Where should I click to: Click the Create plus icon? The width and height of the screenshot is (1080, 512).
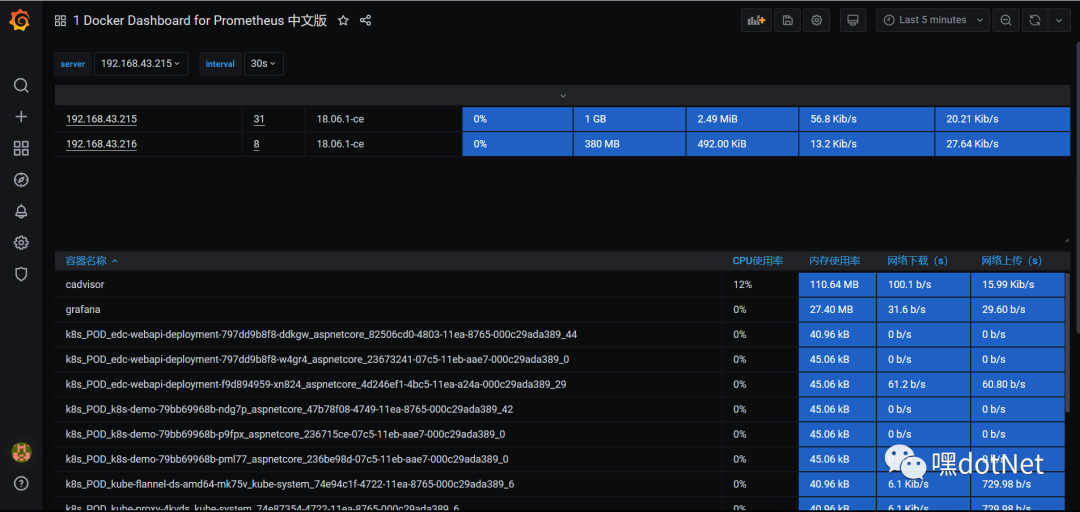[x=21, y=116]
